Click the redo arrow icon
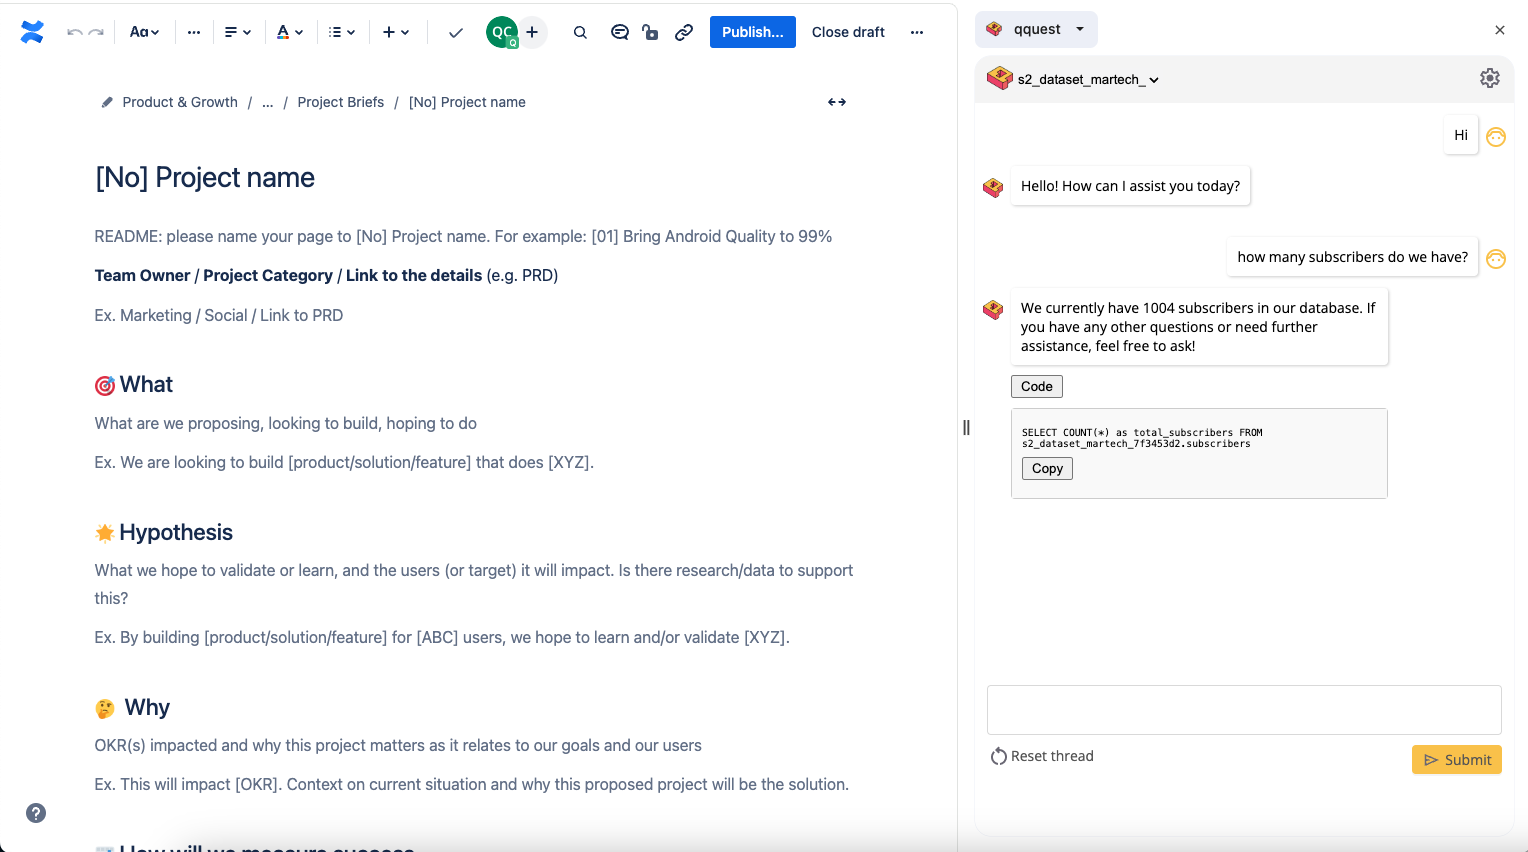Screen dimensions: 1528x852 point(95,32)
